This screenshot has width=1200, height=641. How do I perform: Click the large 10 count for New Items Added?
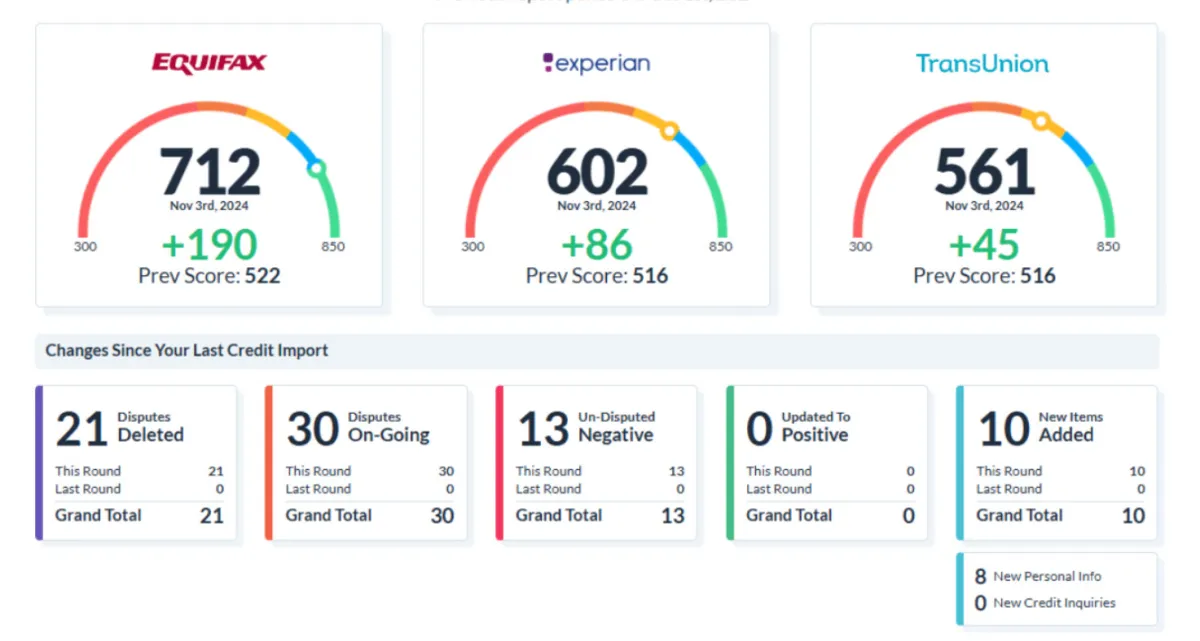1003,429
